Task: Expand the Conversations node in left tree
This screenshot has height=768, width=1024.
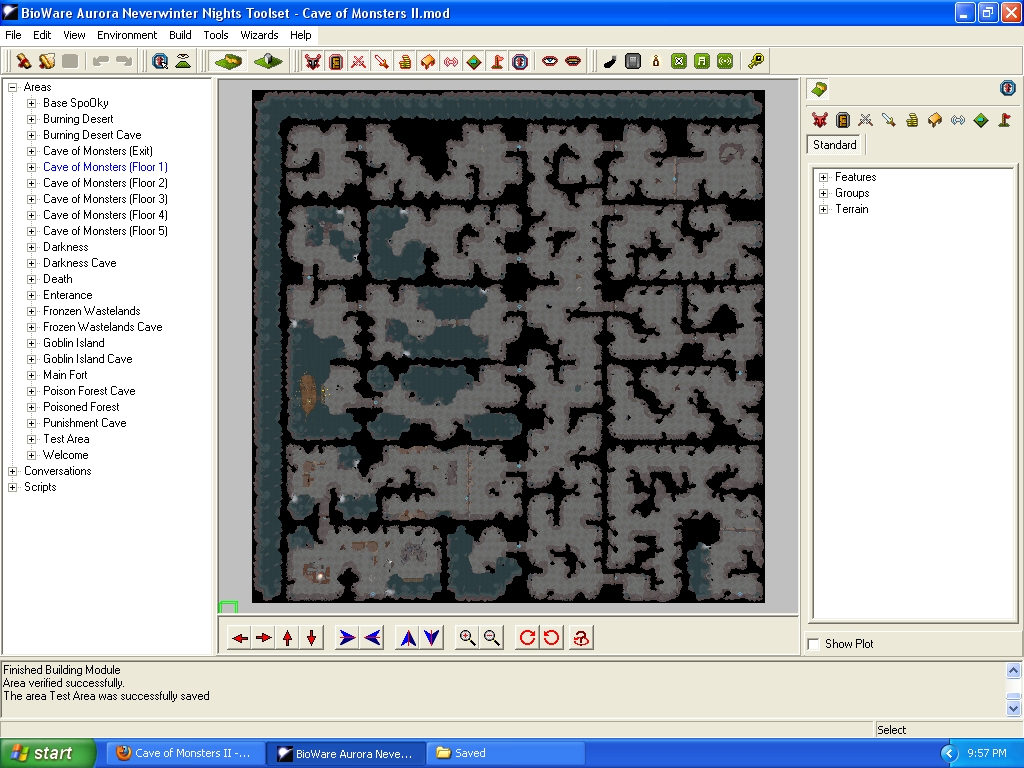Action: [13, 471]
